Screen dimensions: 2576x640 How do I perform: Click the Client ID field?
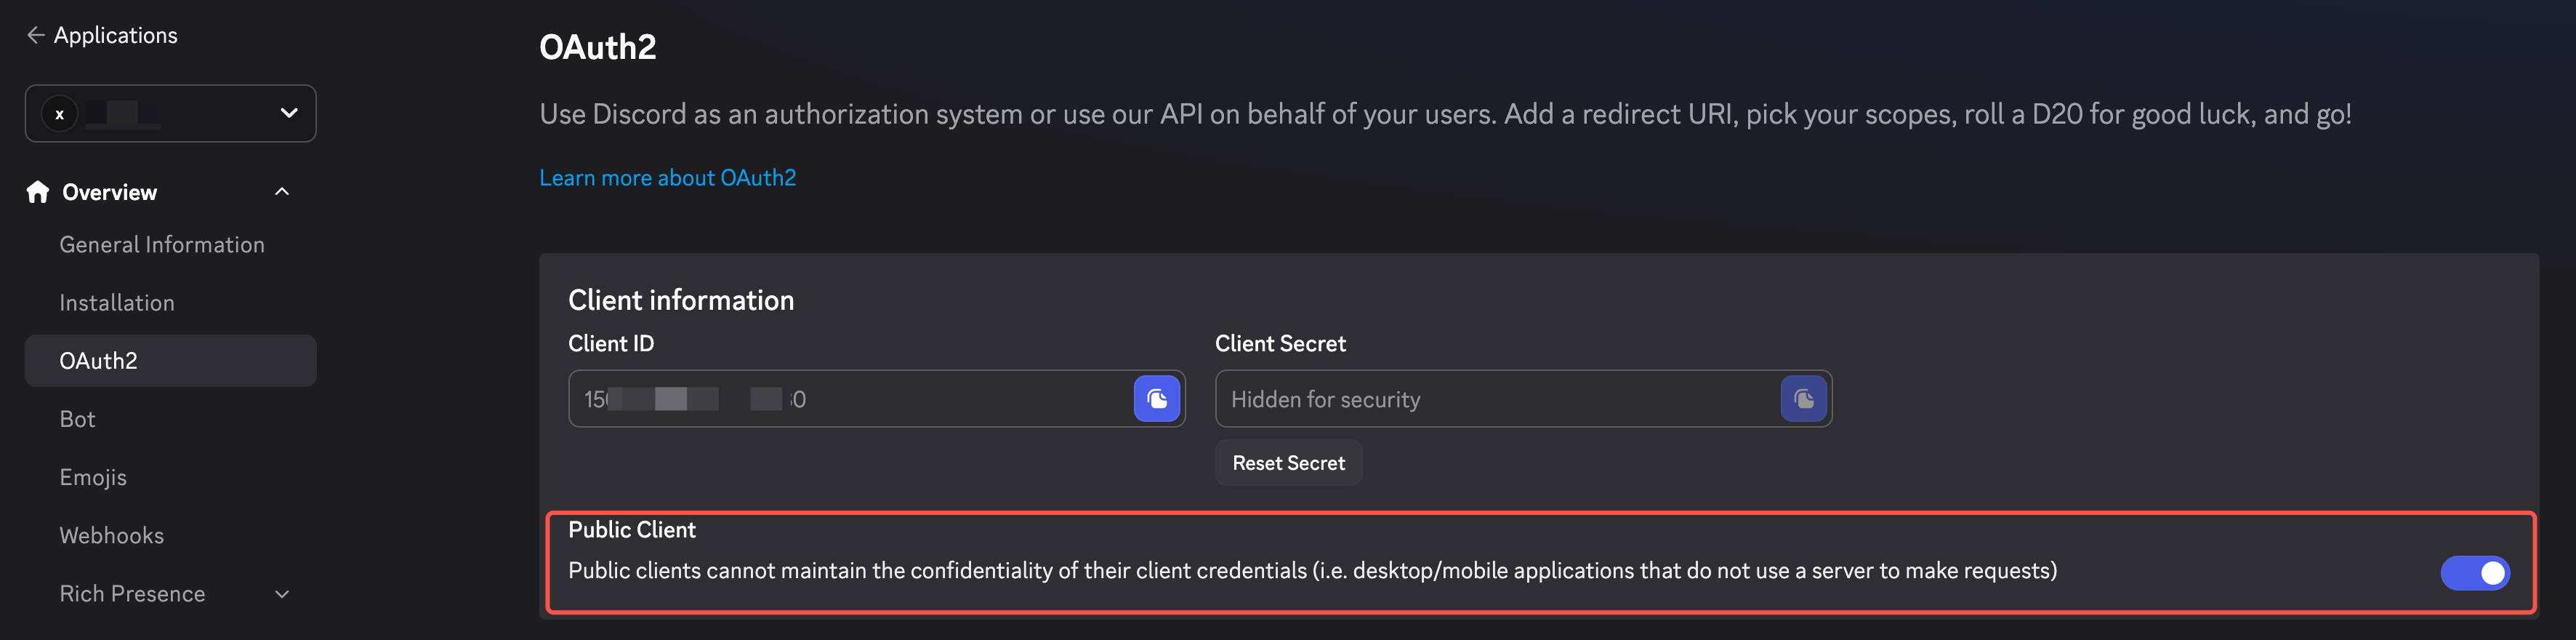tap(877, 399)
